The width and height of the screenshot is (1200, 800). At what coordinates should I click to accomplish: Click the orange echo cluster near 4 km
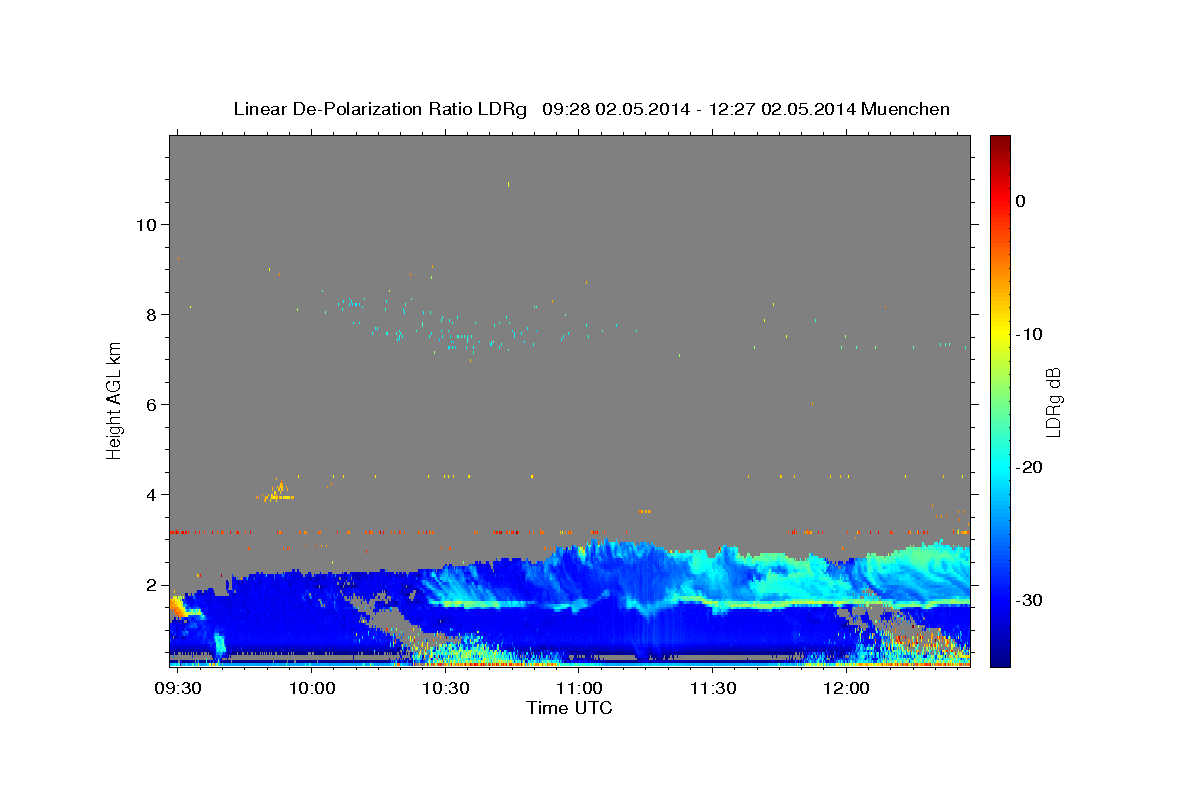tap(276, 492)
